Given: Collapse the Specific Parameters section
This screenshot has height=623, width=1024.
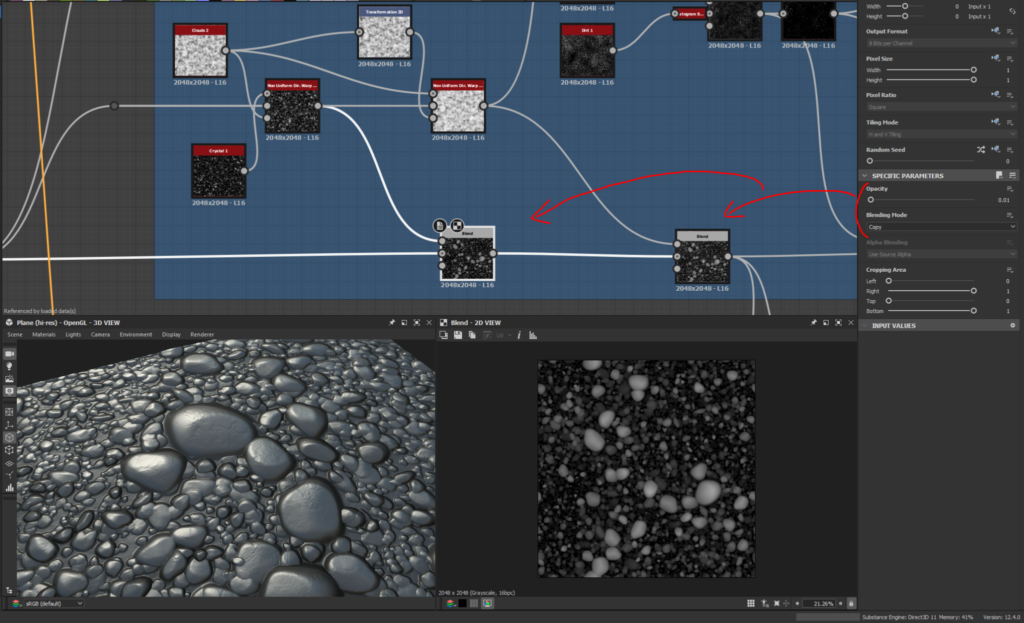Looking at the screenshot, I should click(x=866, y=176).
